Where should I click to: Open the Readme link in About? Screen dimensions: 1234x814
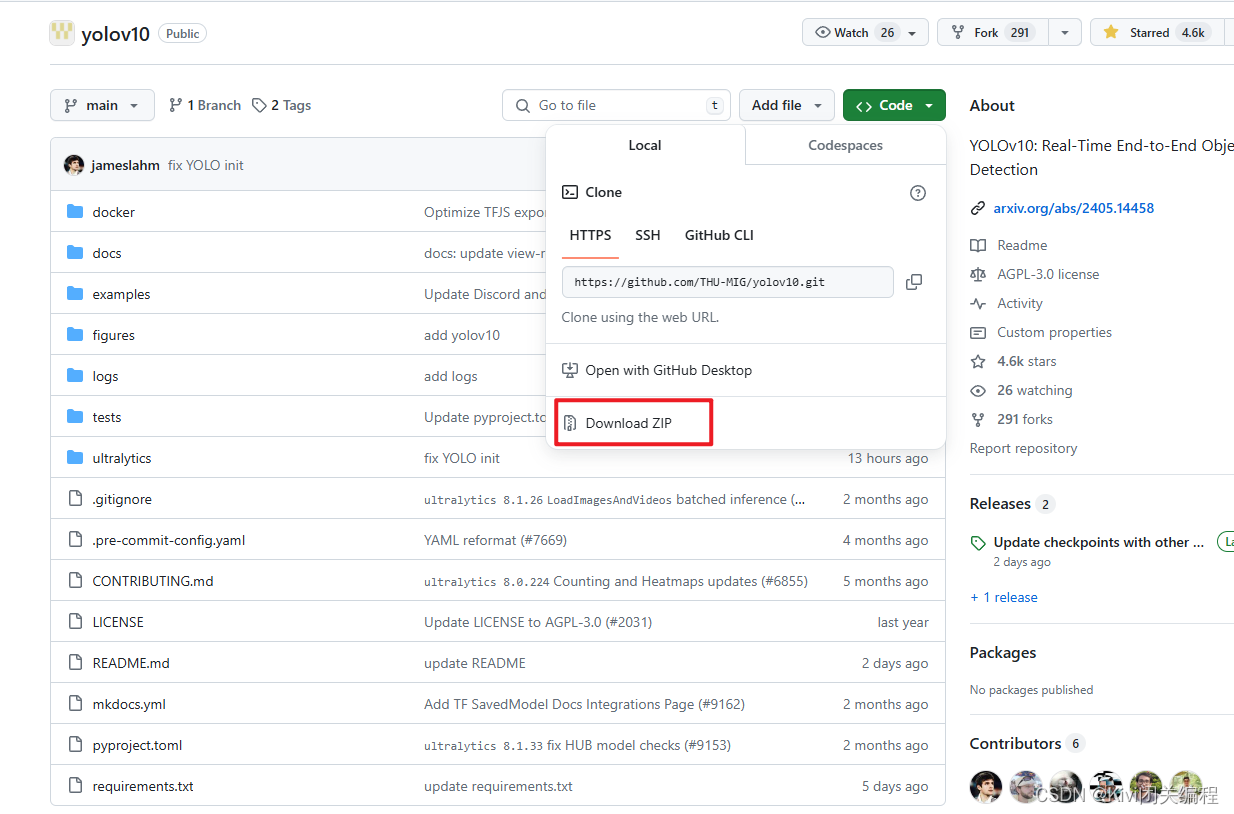(x=1022, y=245)
